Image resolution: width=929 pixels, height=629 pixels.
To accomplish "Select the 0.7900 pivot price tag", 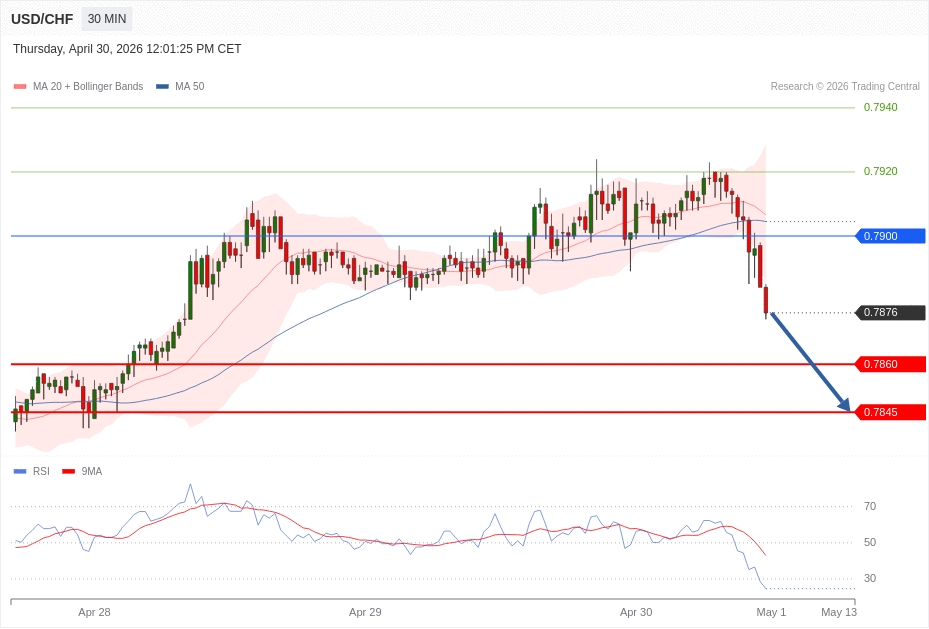I will 891,236.
